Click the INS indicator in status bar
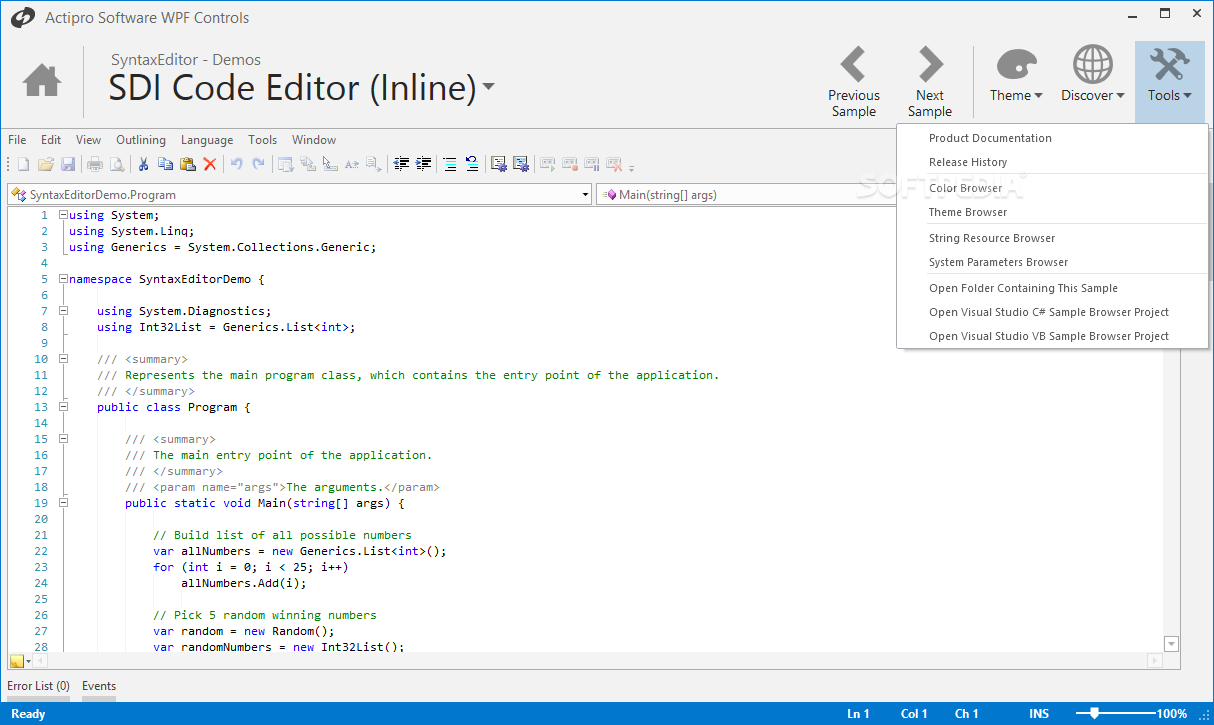This screenshot has height=725, width=1214. 1039,714
